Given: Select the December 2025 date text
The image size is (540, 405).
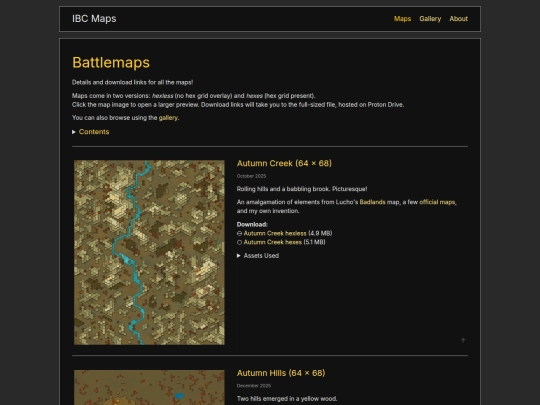Looking at the screenshot, I should [254, 386].
